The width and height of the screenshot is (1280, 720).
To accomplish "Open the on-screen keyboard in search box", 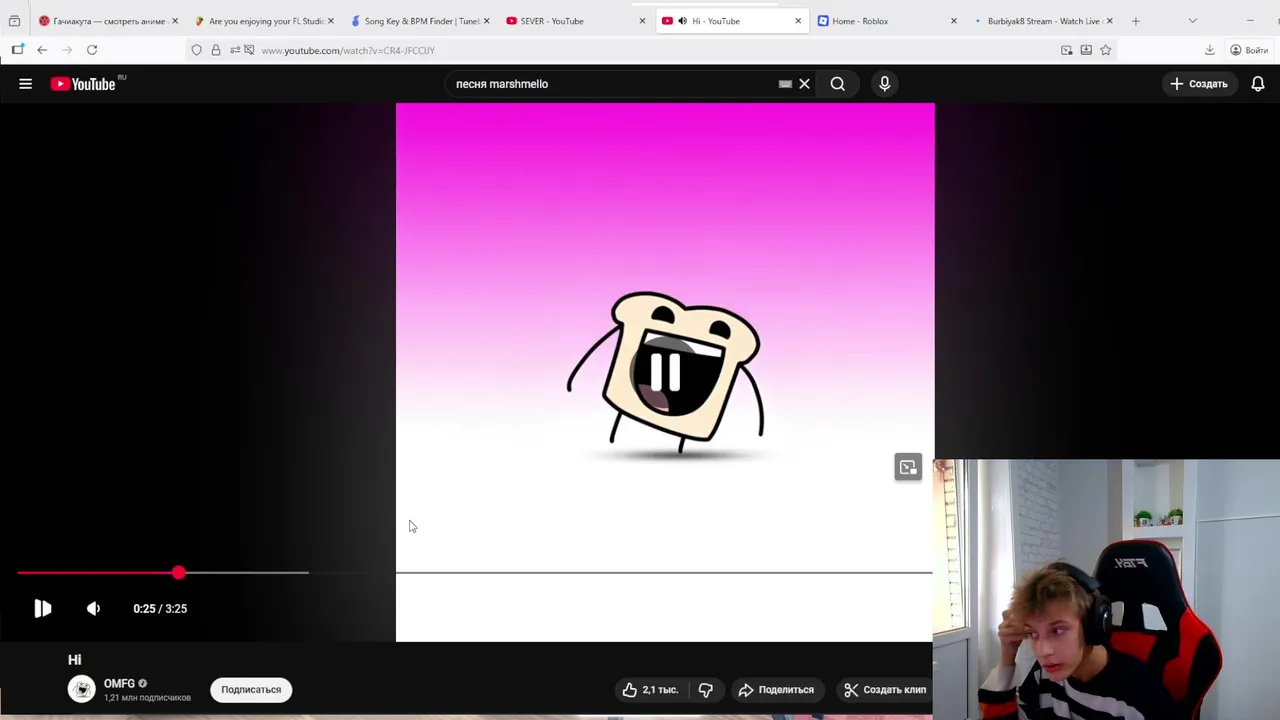I will click(x=785, y=84).
